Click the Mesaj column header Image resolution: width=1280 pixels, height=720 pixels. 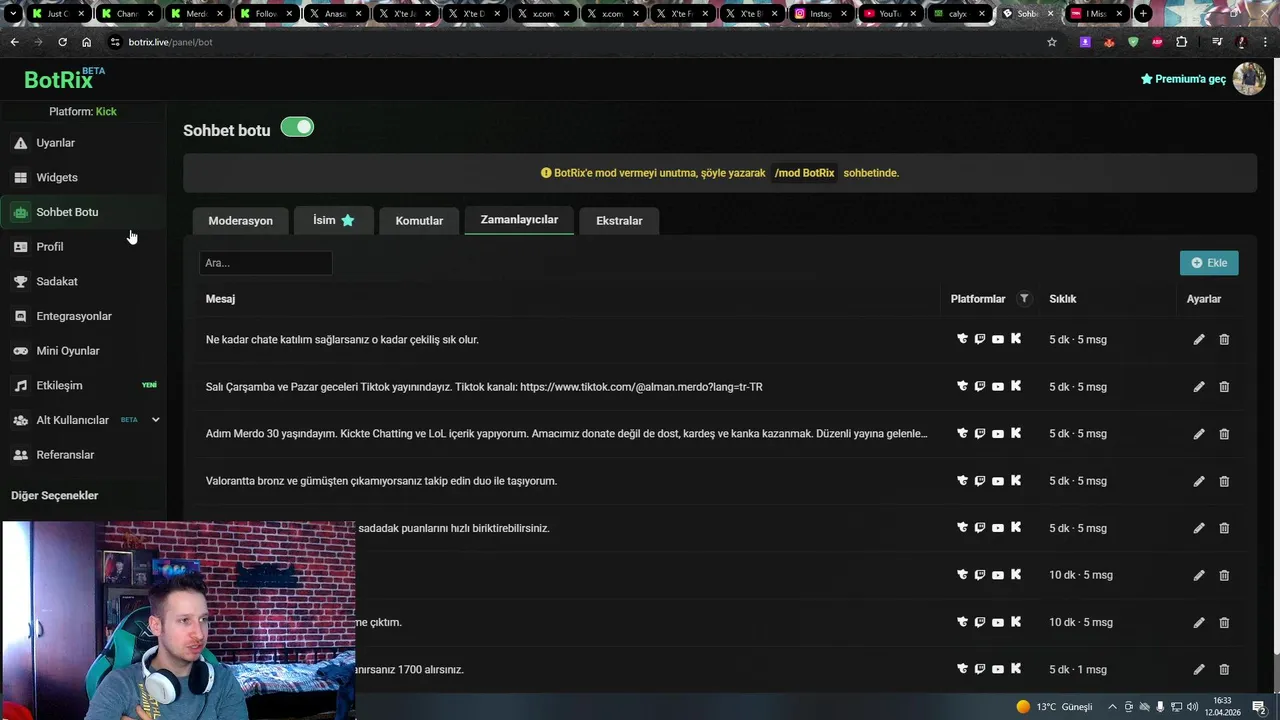[x=220, y=299]
